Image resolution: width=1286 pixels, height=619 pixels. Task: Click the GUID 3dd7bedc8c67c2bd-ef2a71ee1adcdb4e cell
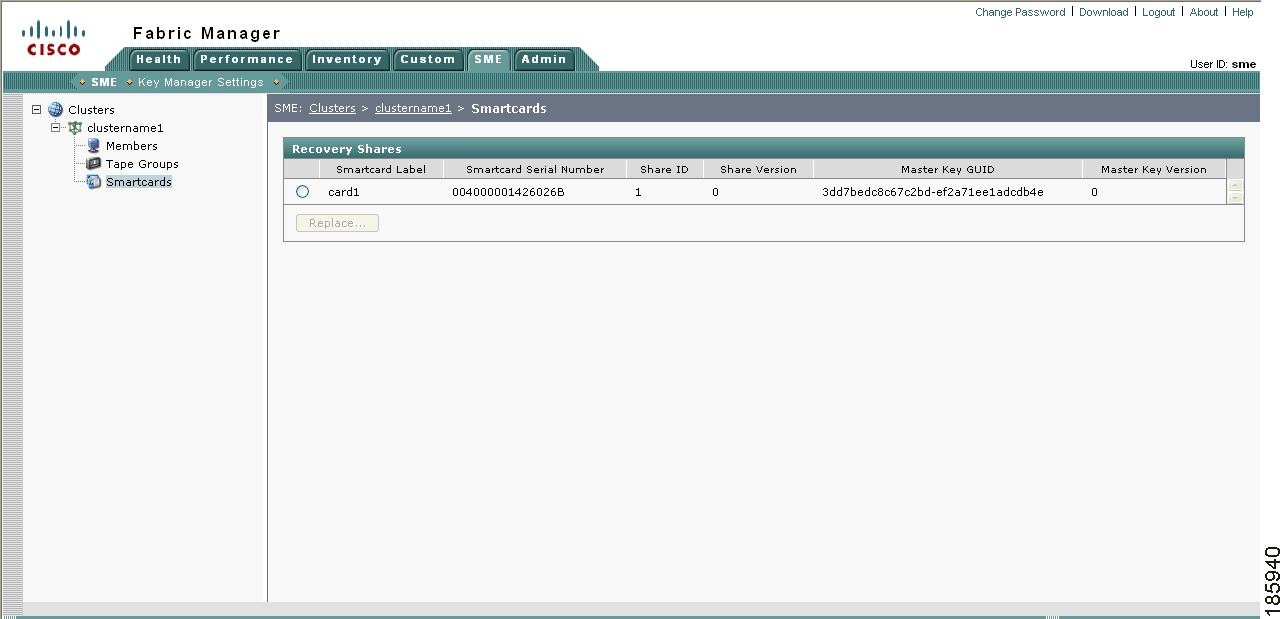click(x=932, y=192)
